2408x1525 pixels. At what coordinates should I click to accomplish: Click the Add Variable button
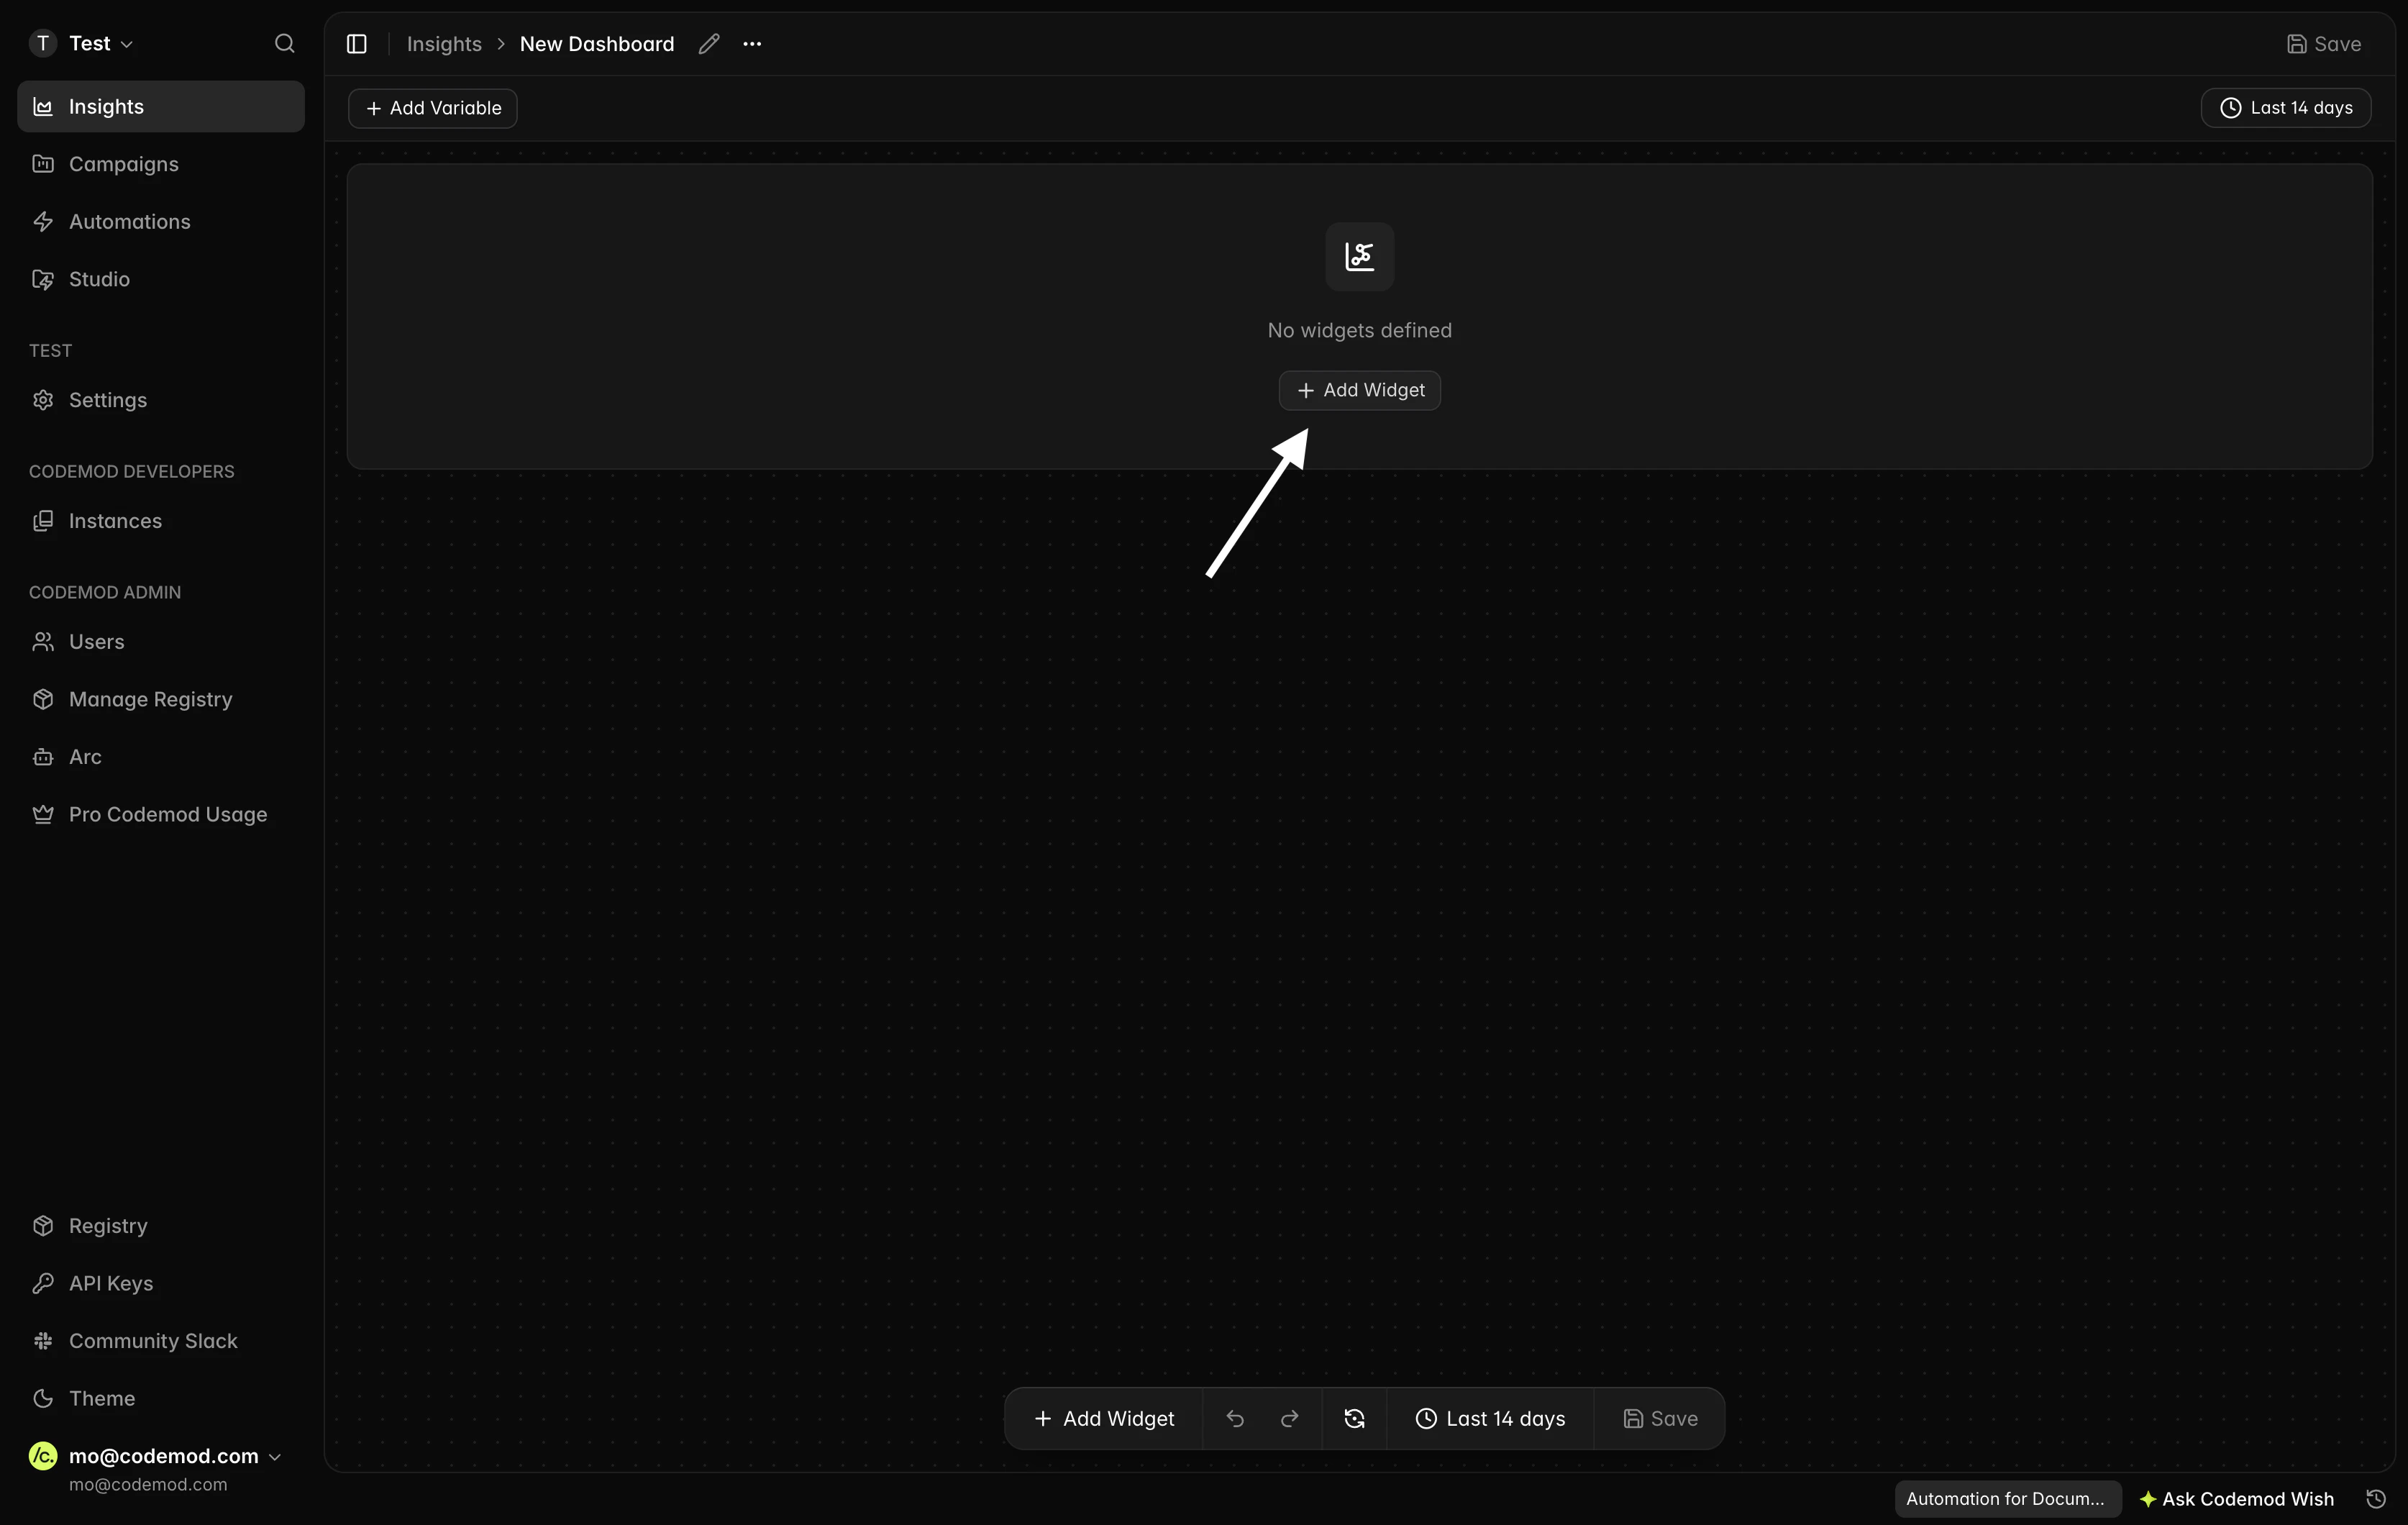(433, 108)
